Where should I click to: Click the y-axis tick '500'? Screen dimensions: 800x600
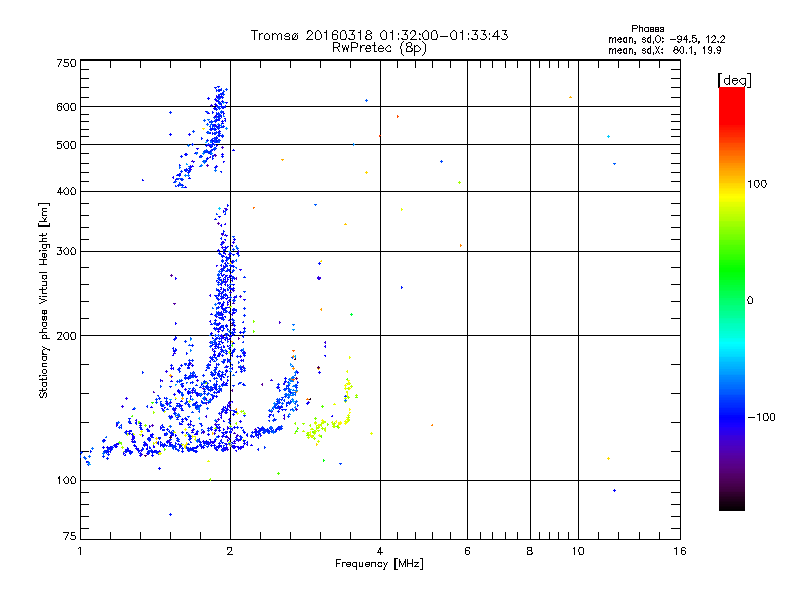coord(66,145)
